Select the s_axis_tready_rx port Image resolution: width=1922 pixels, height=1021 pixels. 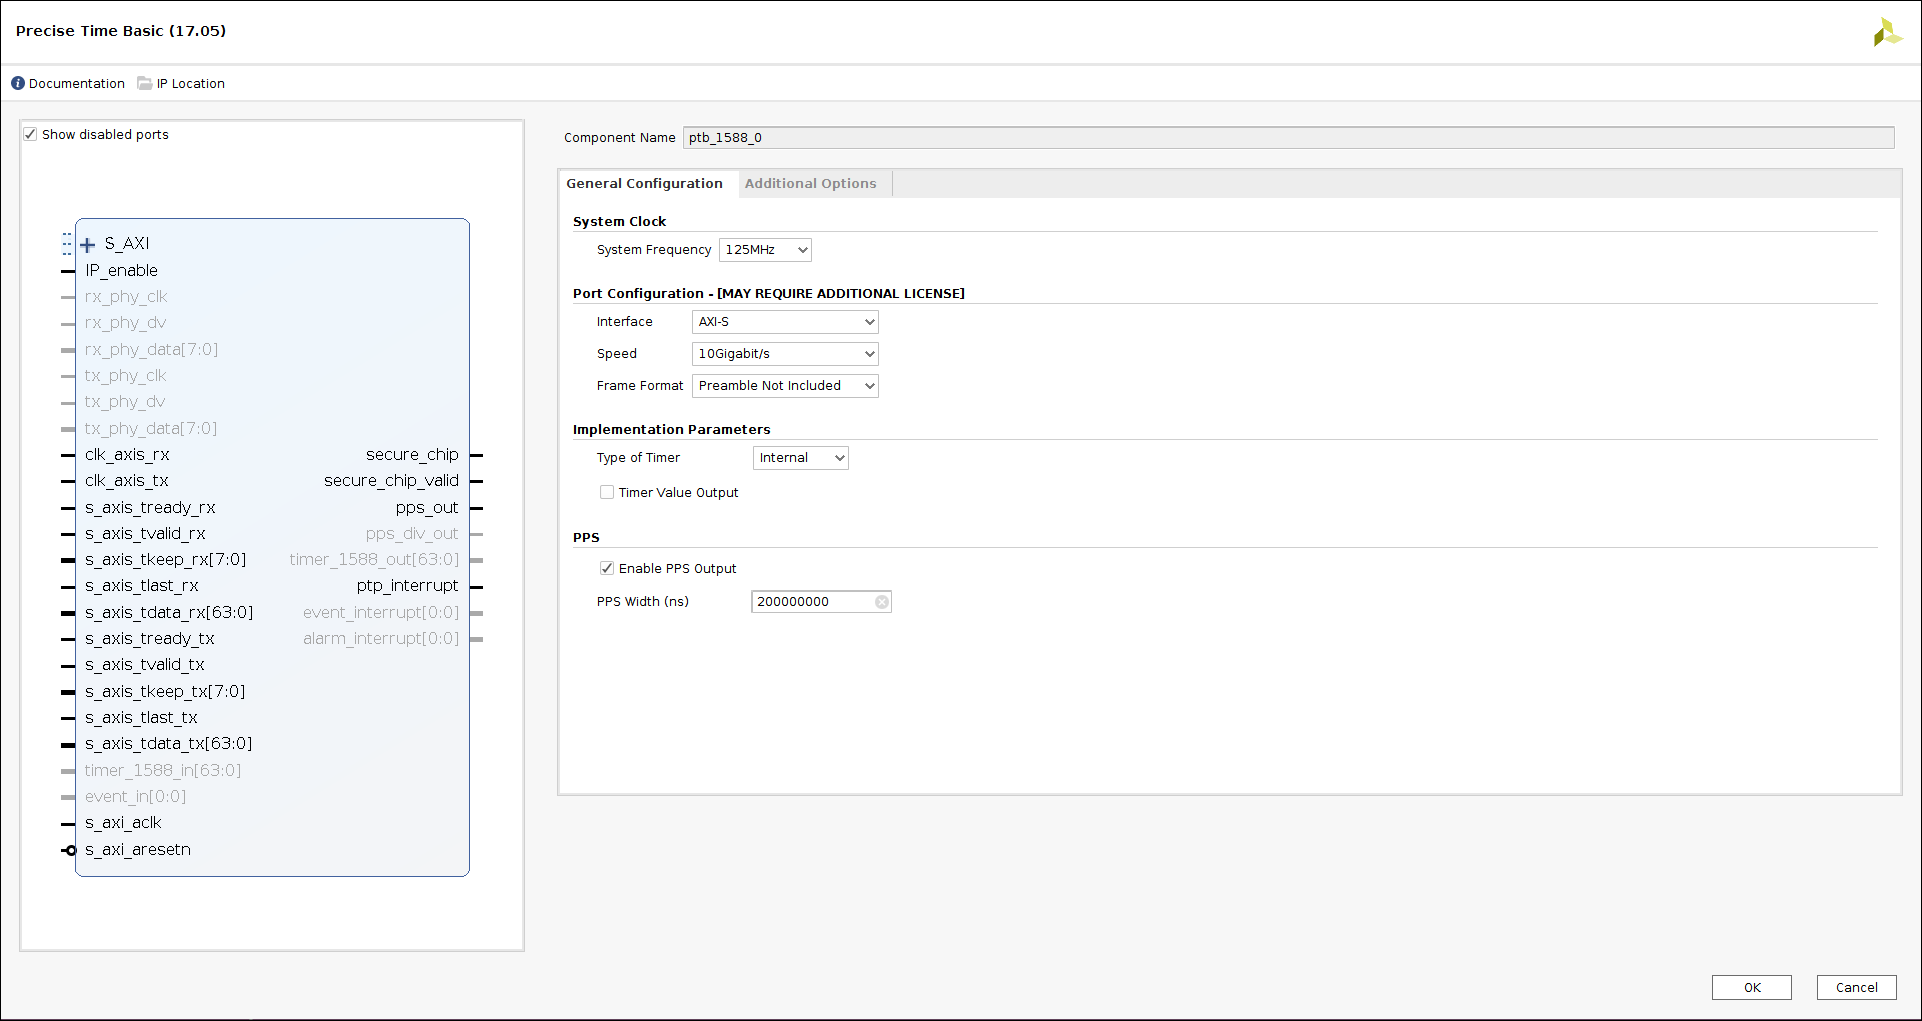coord(150,508)
